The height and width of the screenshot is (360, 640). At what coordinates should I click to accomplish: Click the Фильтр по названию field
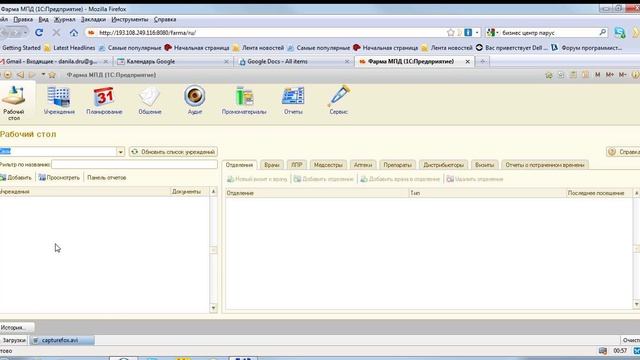[134, 164]
